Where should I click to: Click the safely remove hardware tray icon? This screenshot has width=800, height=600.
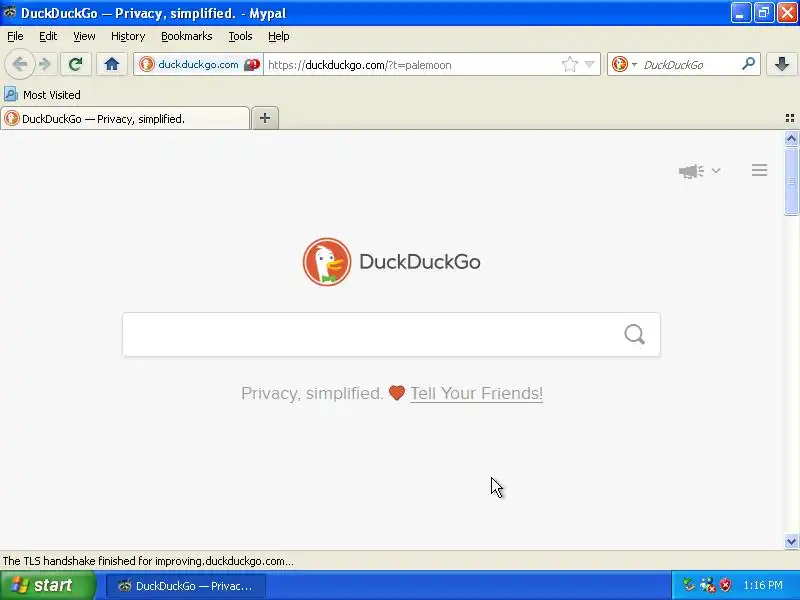point(689,585)
